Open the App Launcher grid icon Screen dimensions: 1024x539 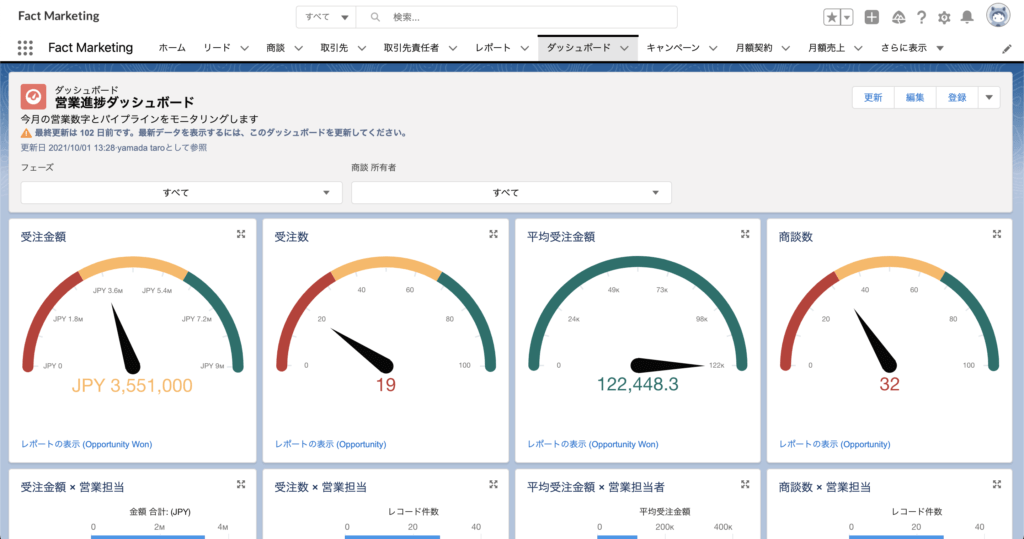[x=25, y=48]
